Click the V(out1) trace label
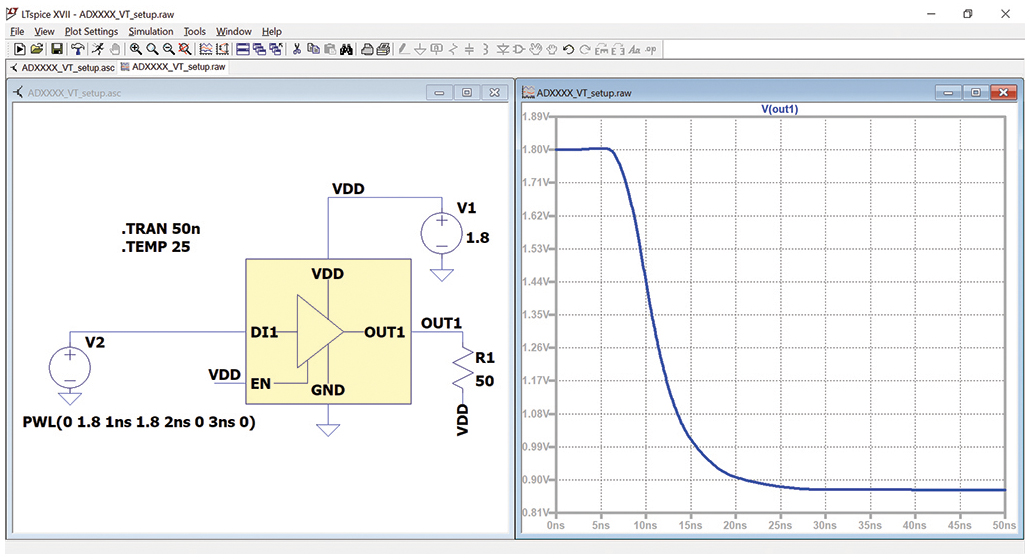 click(x=779, y=109)
